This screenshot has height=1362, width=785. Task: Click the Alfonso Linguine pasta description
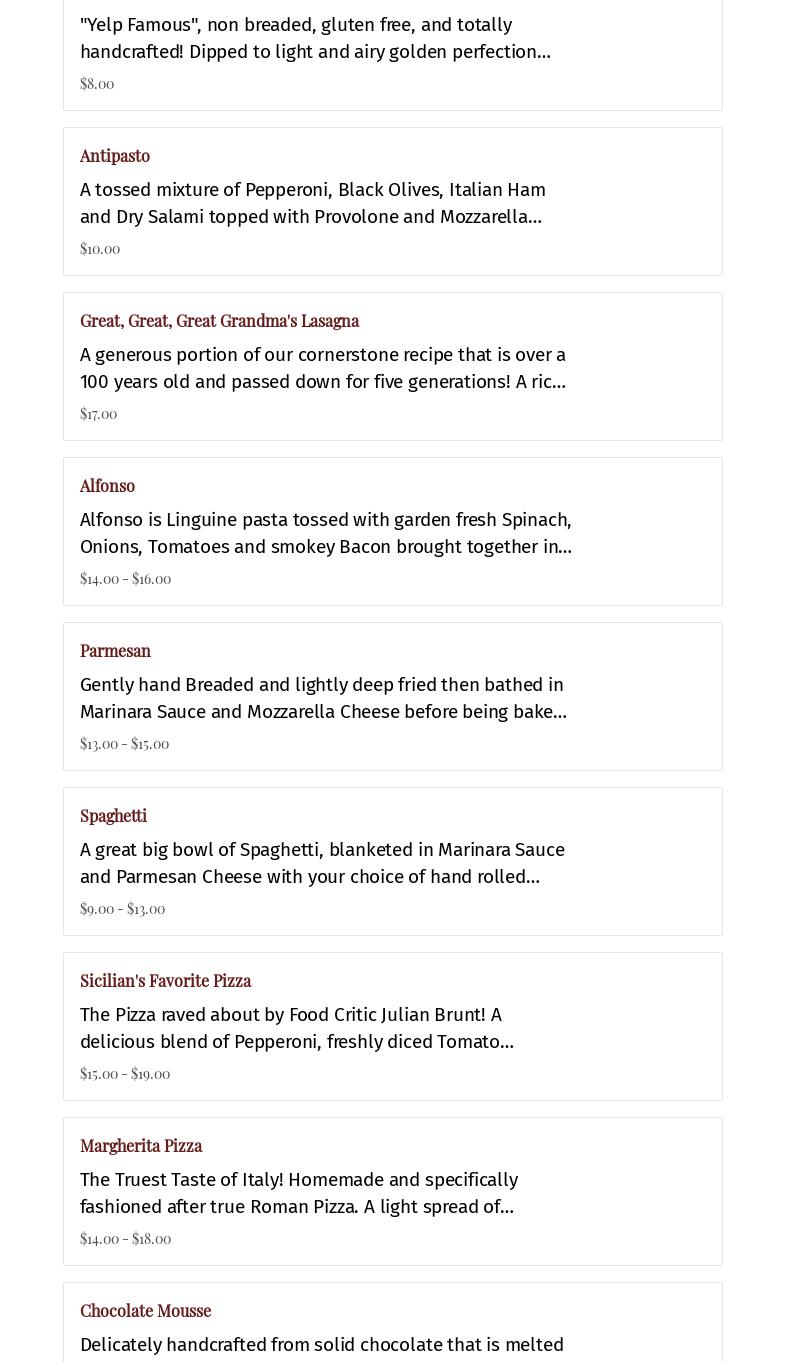click(x=326, y=533)
